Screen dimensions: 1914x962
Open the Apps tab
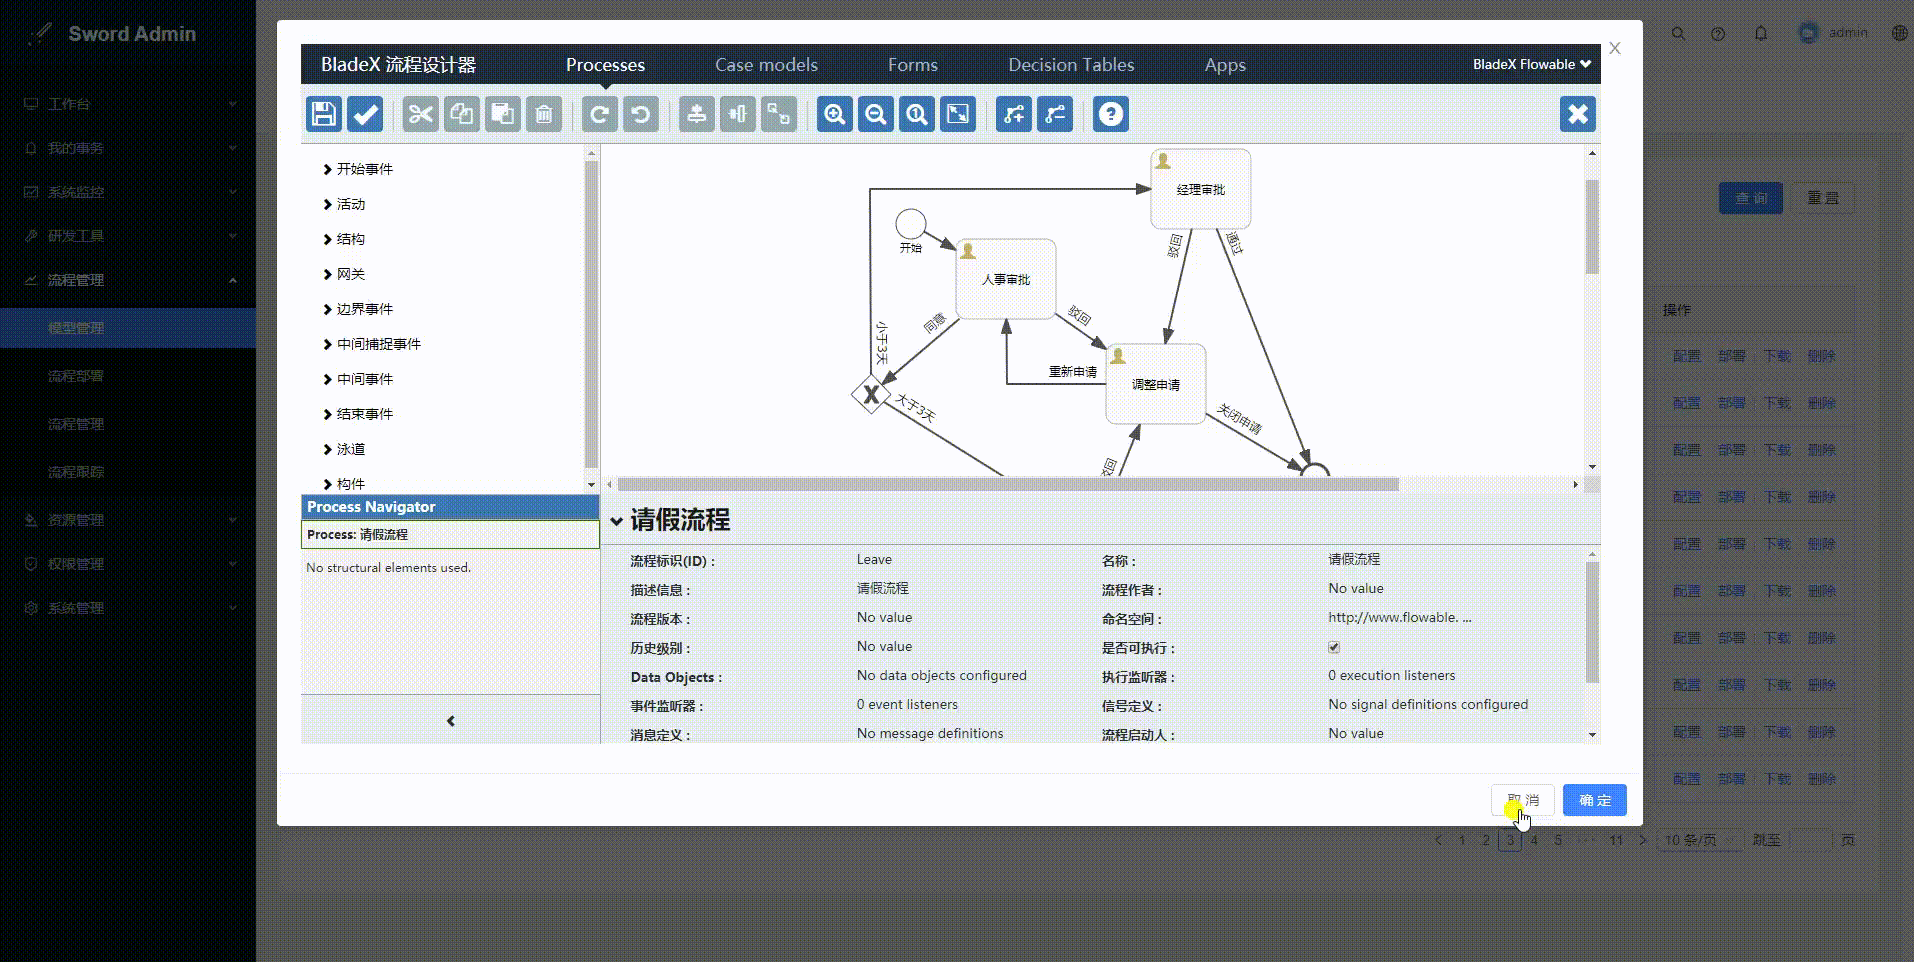click(1225, 65)
